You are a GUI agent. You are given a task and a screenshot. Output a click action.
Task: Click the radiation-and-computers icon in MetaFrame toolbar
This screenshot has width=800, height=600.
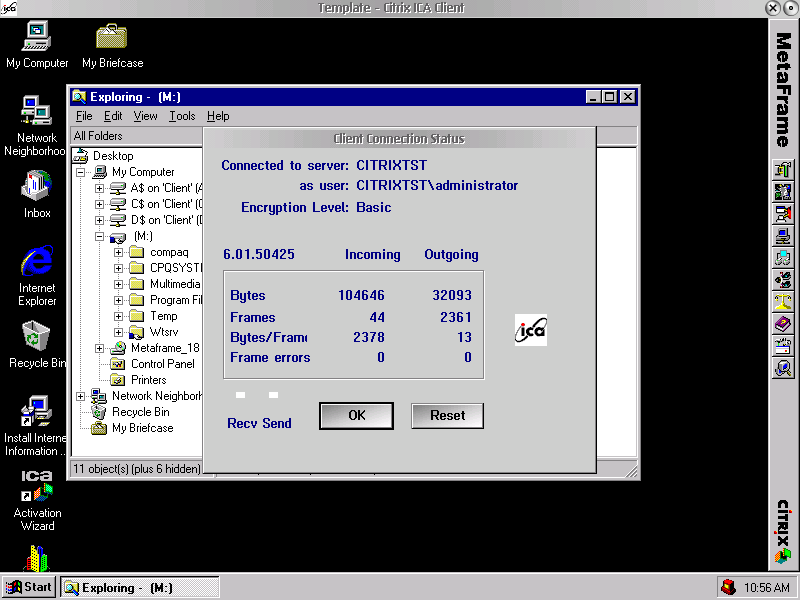[x=783, y=280]
